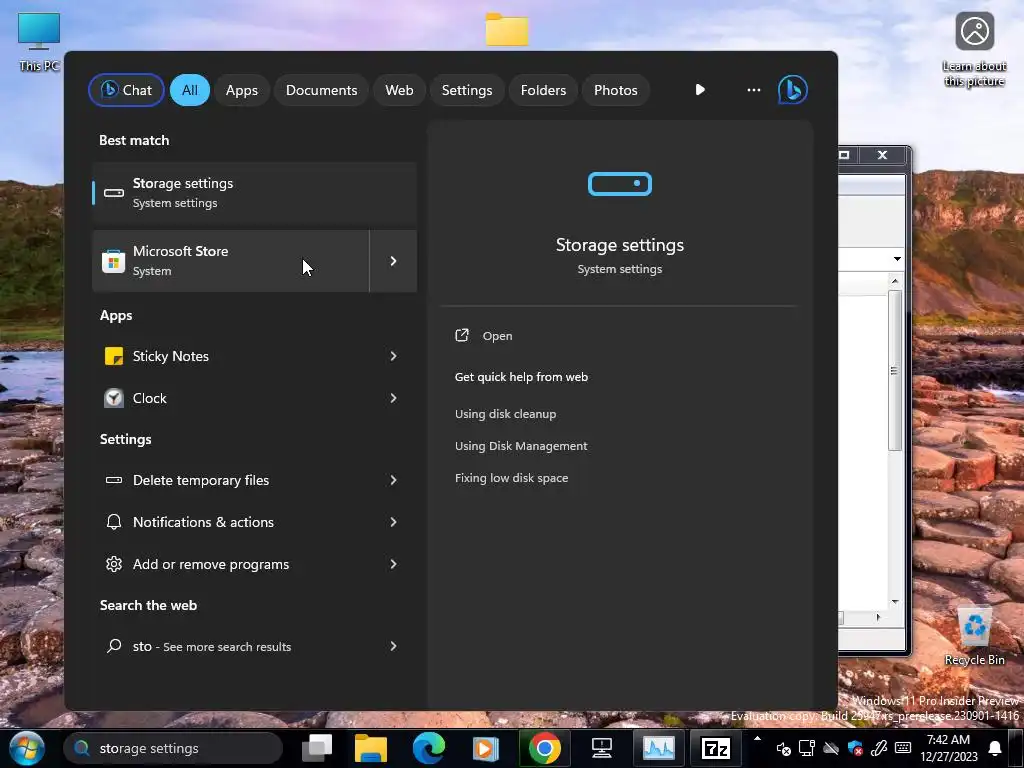Launch Microsoft Edge from taskbar
1024x768 pixels.
(x=428, y=748)
